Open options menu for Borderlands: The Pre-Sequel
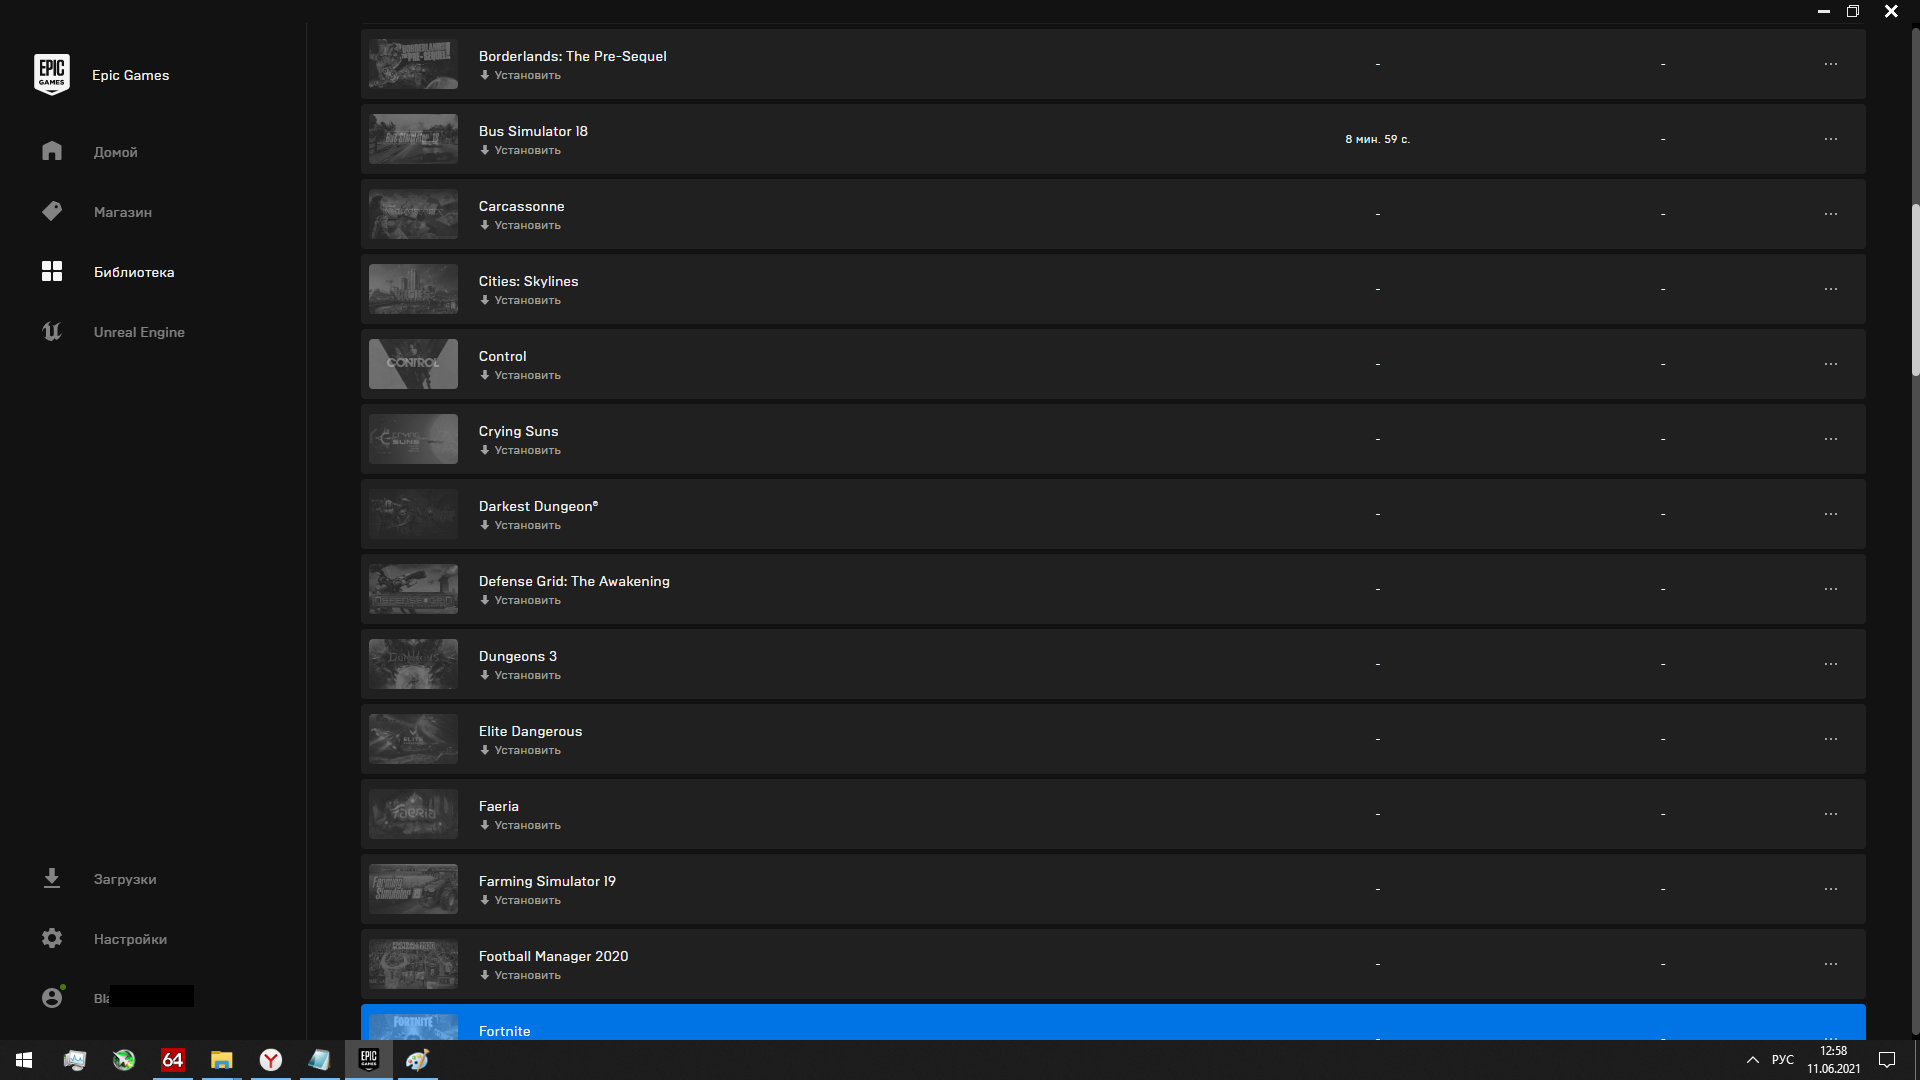The height and width of the screenshot is (1080, 1920). pyautogui.click(x=1831, y=64)
